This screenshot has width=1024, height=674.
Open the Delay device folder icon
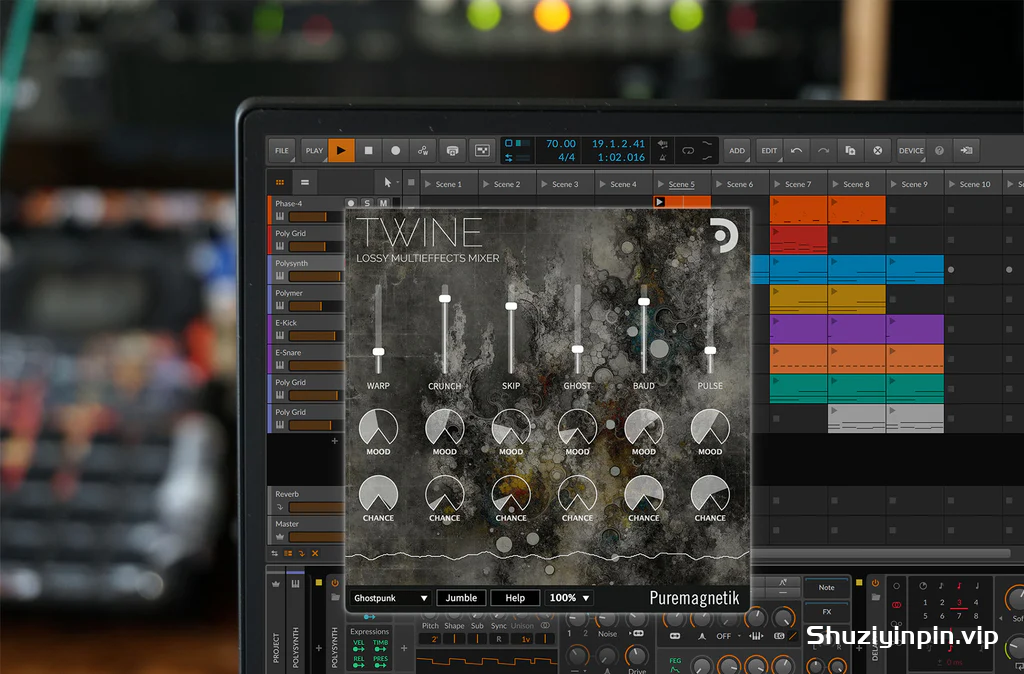[x=875, y=597]
